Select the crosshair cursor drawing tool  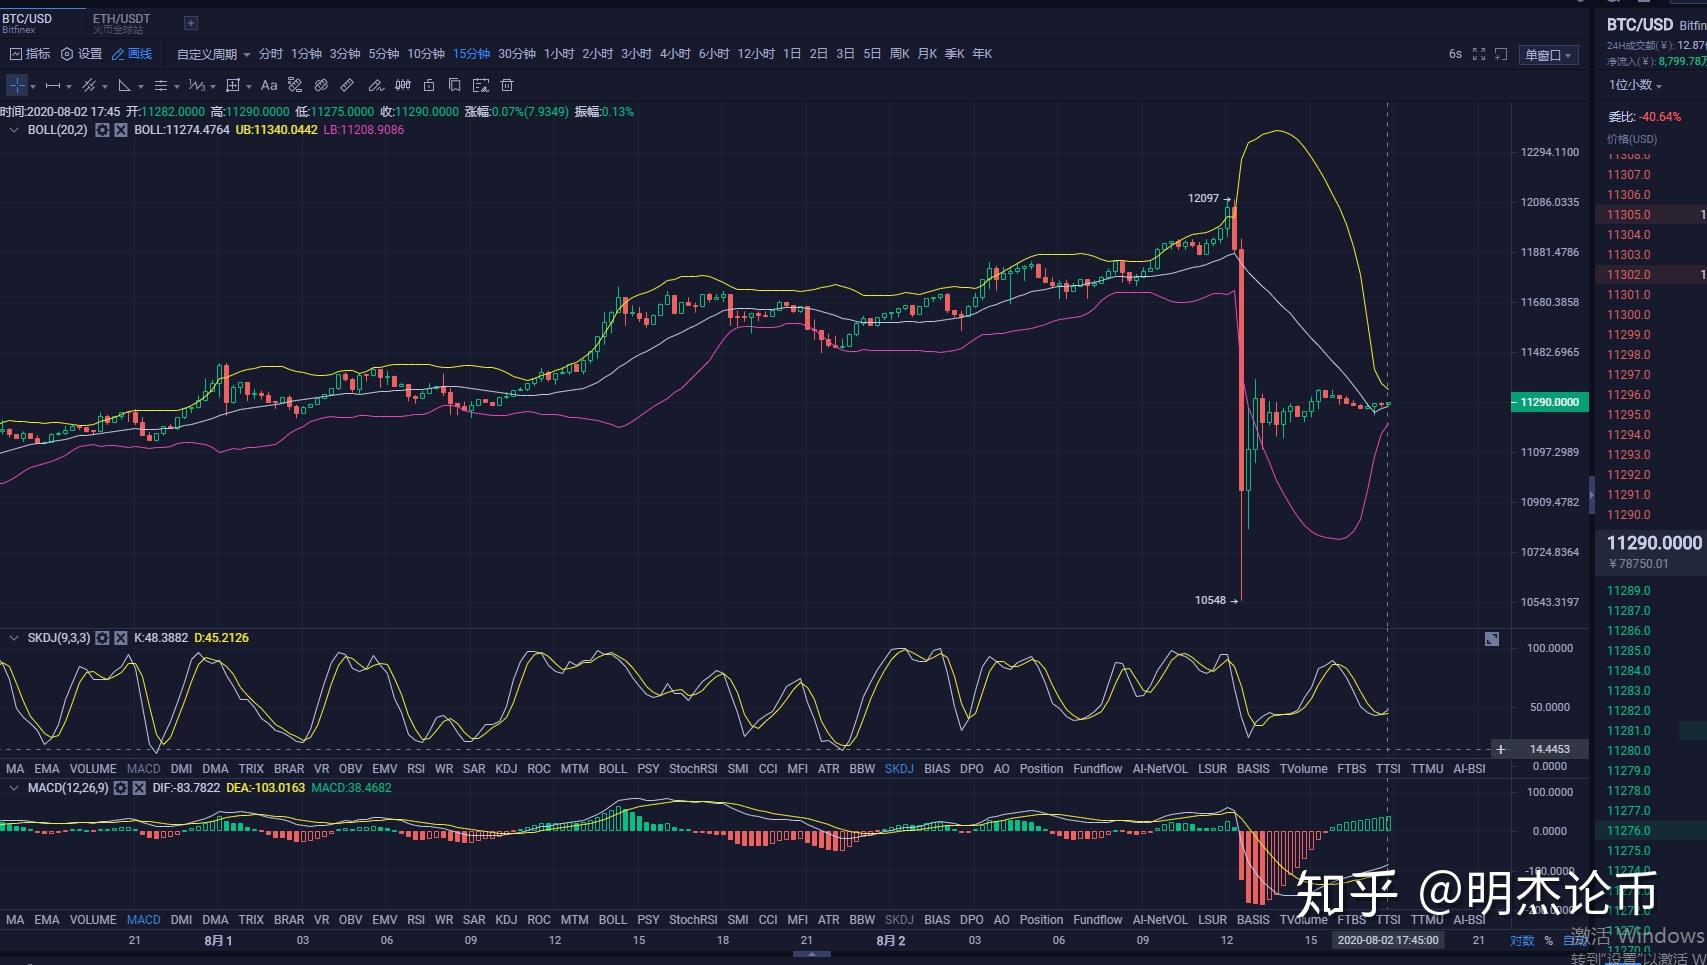tap(17, 86)
